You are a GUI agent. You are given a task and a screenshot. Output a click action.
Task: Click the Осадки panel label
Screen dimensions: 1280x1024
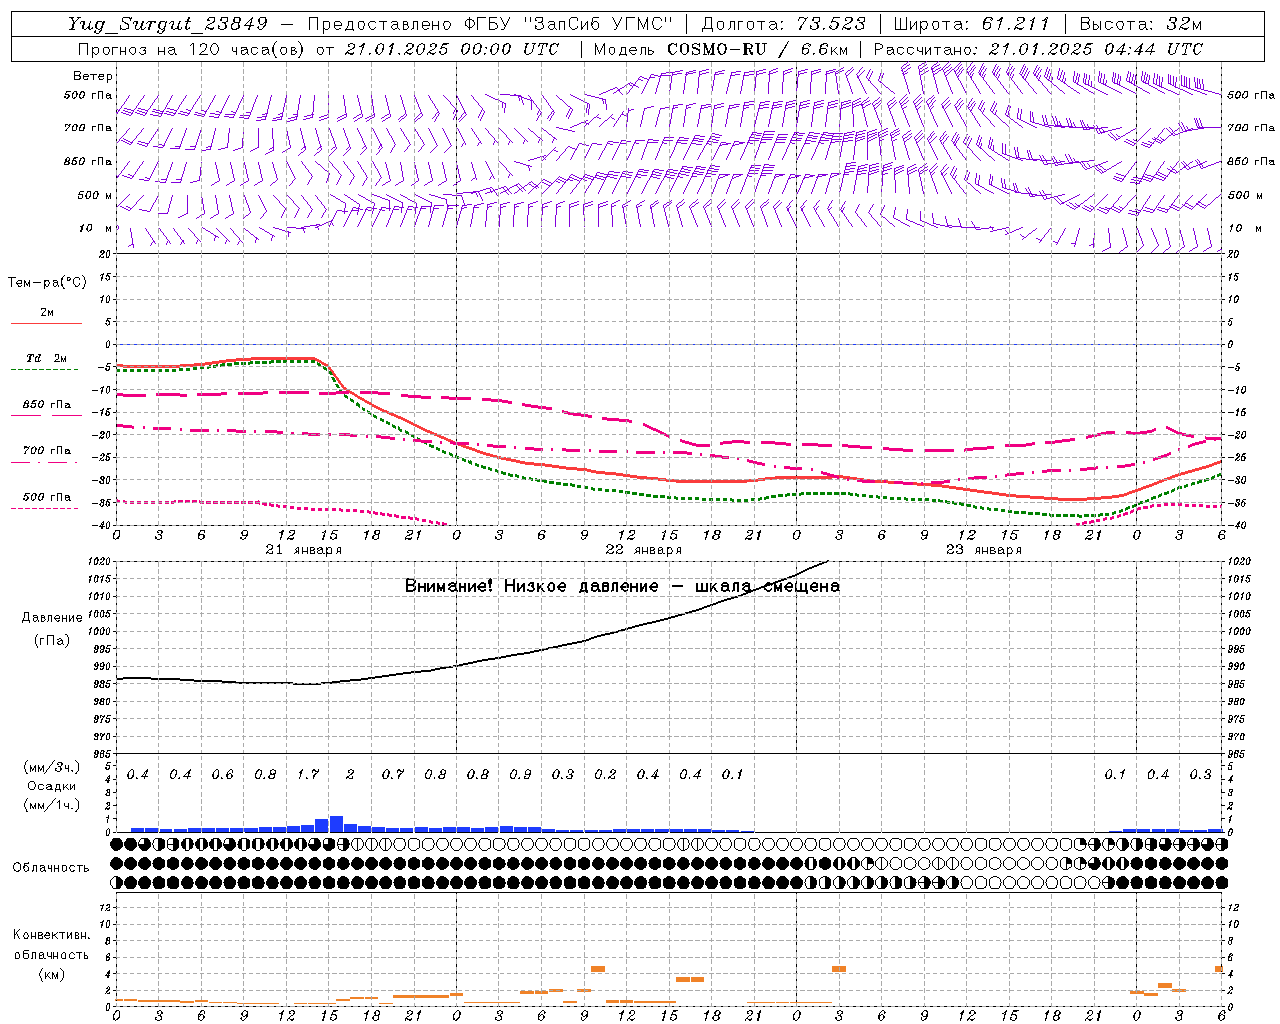coord(52,786)
